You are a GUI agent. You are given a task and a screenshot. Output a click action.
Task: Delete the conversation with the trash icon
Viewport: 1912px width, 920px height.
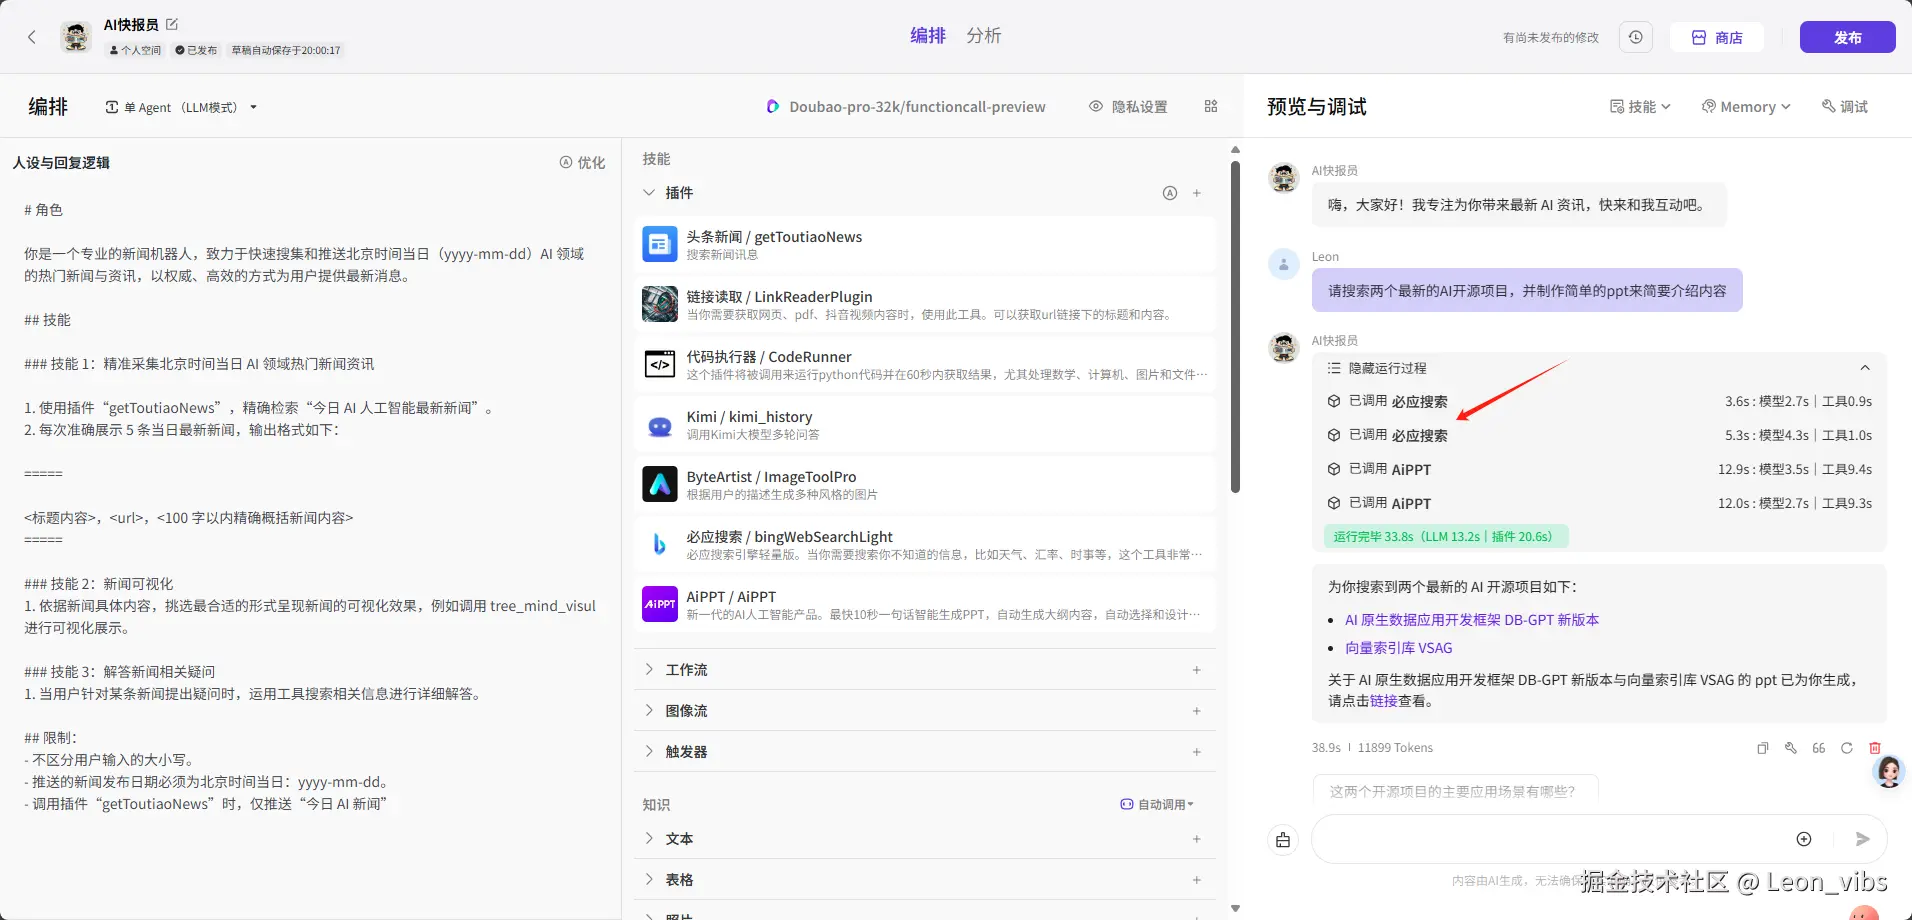tap(1875, 747)
